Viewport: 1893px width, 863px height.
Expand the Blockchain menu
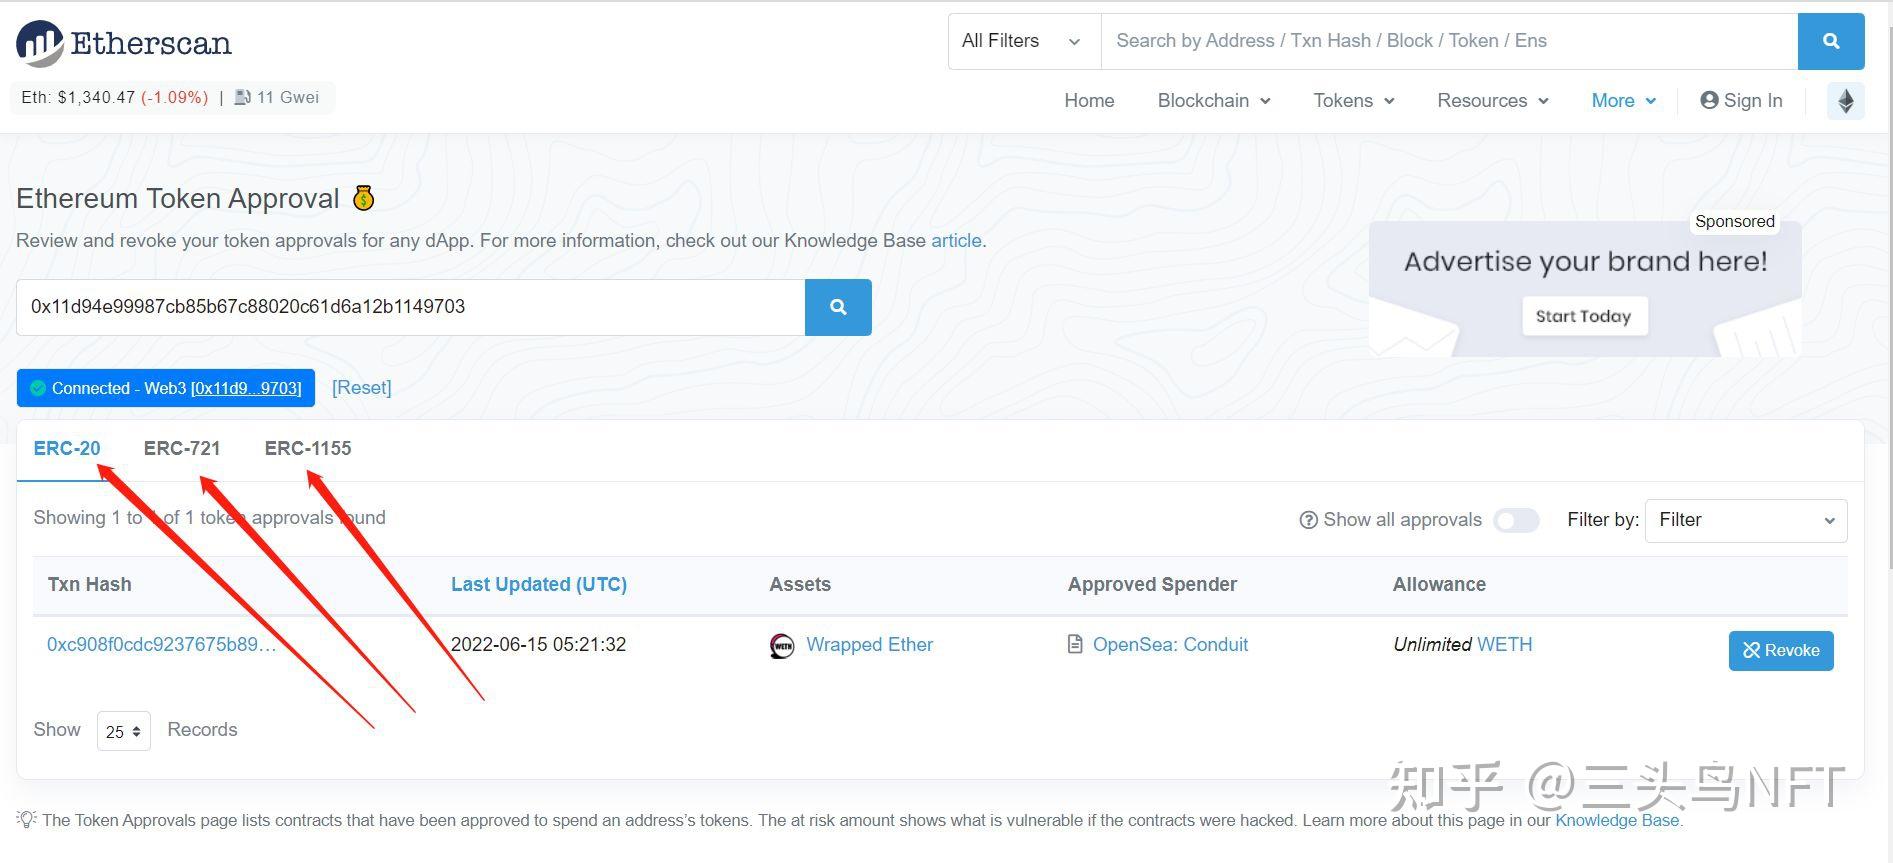[1214, 101]
